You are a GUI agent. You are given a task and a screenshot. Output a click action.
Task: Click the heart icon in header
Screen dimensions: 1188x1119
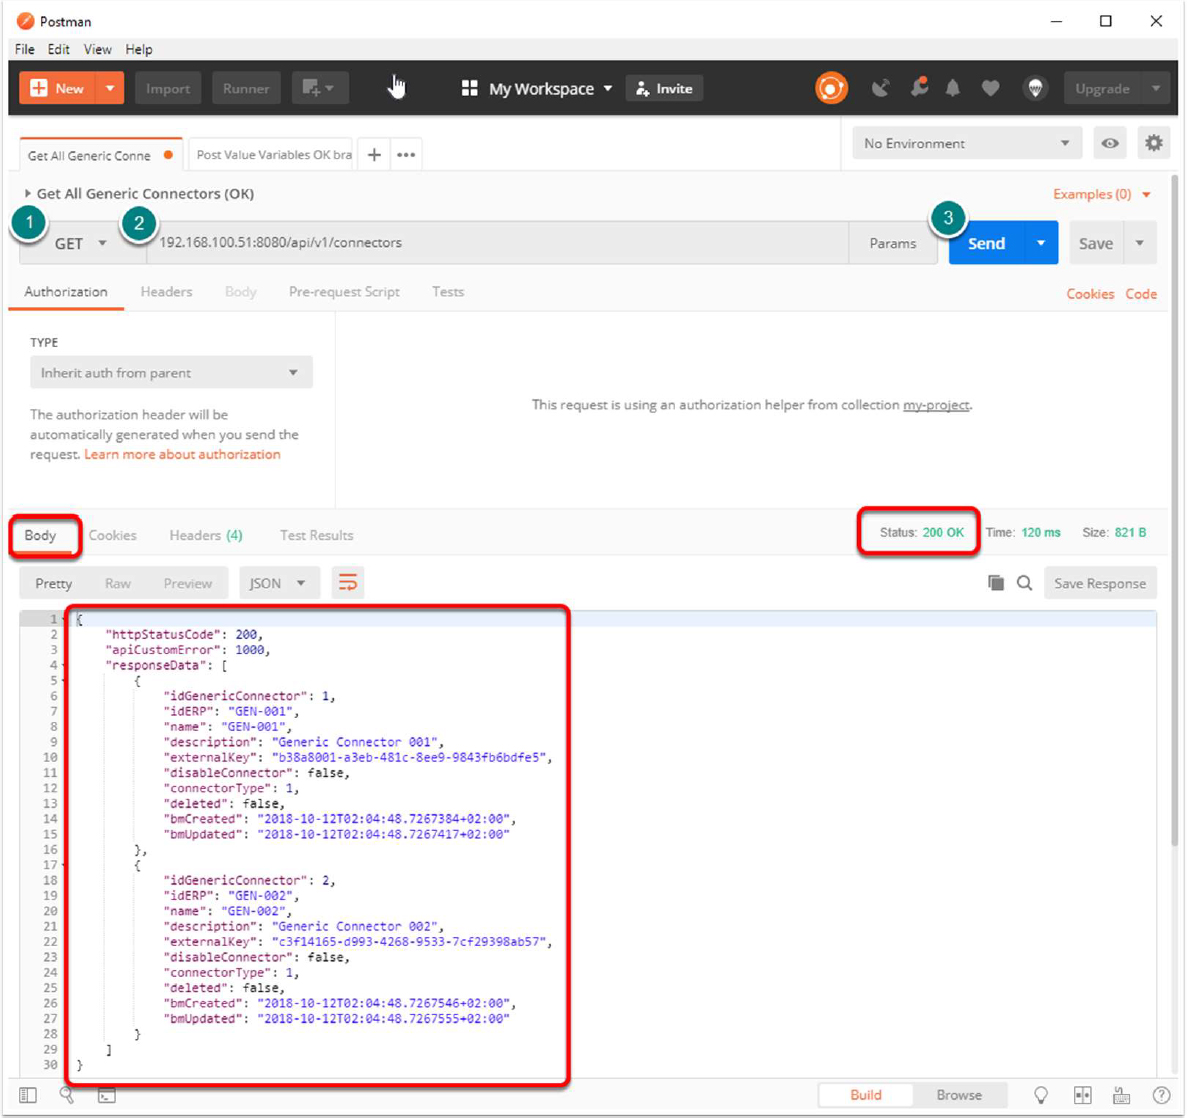click(990, 89)
